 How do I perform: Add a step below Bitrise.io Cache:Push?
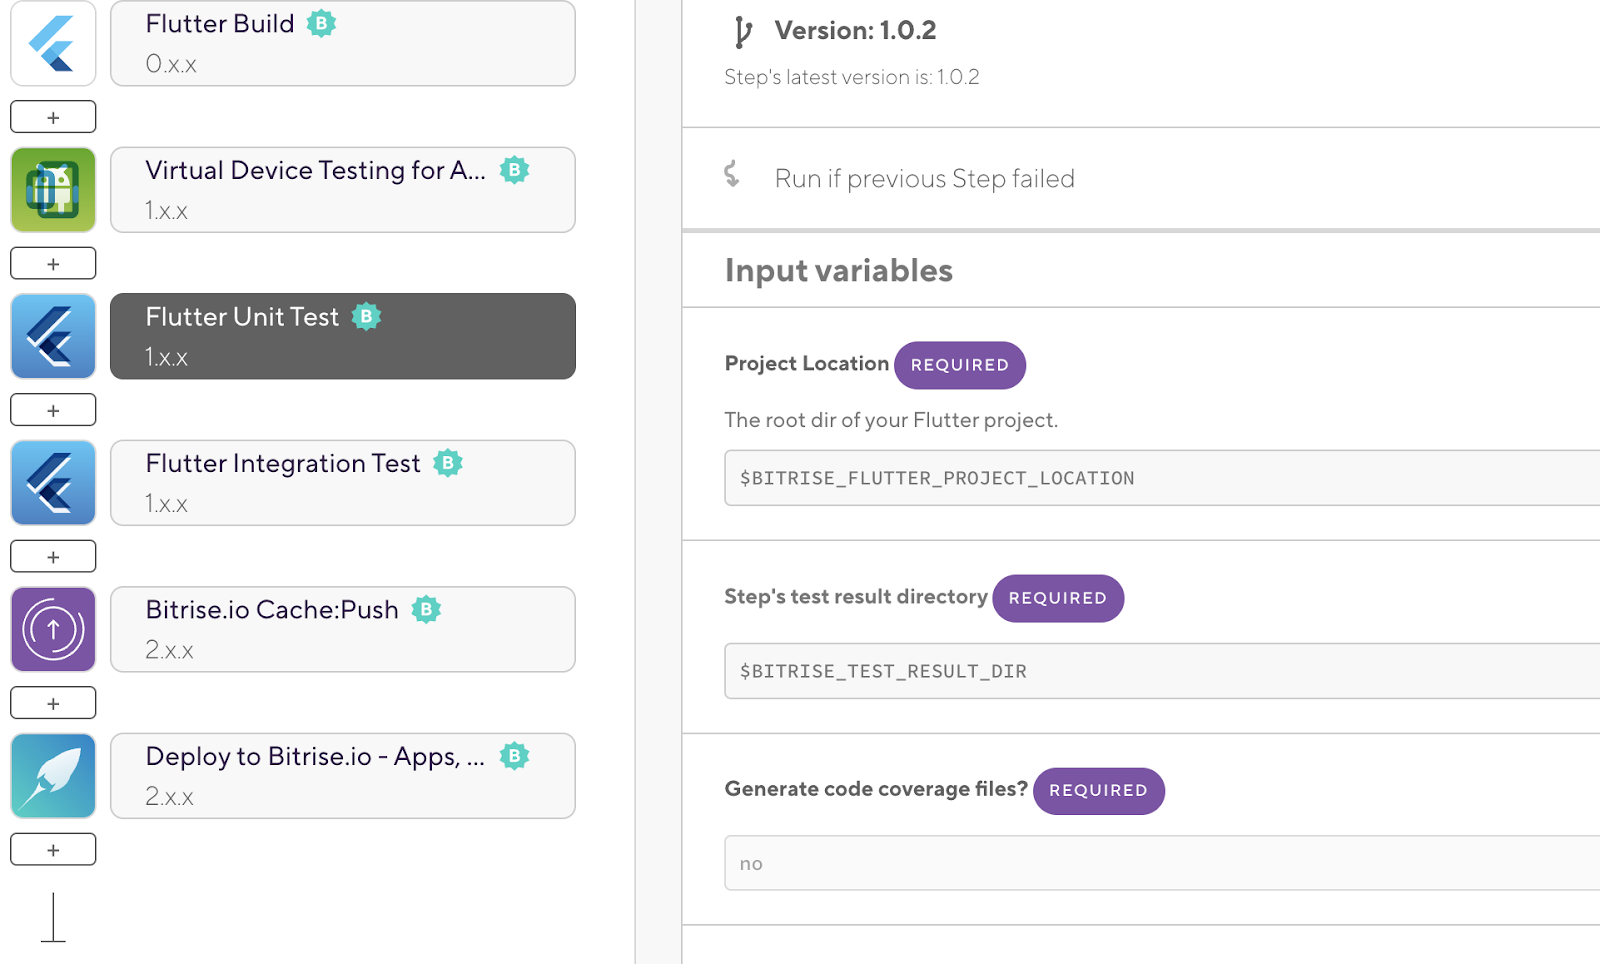click(x=53, y=703)
